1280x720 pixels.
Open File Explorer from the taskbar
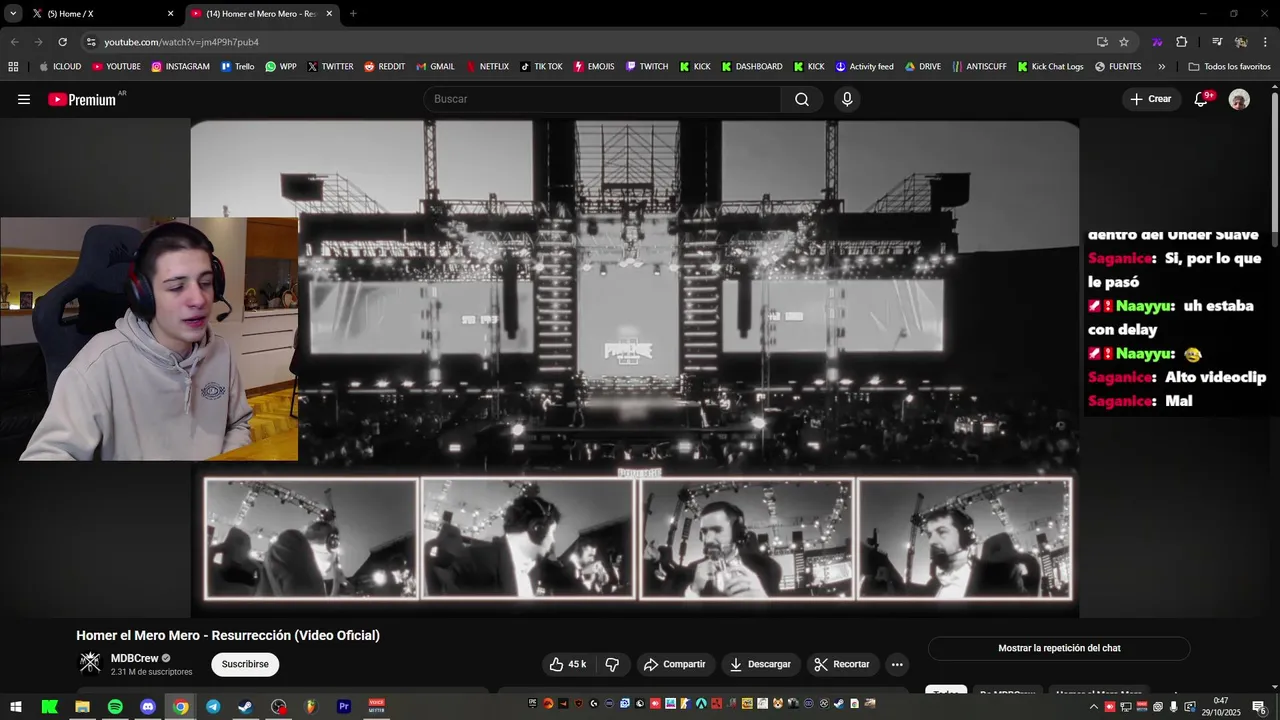[82, 706]
